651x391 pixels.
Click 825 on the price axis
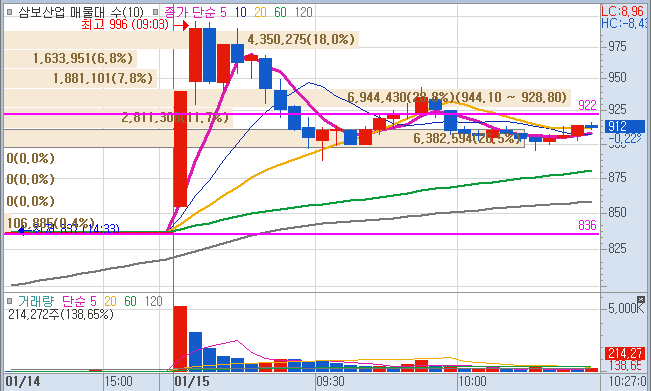(617, 249)
